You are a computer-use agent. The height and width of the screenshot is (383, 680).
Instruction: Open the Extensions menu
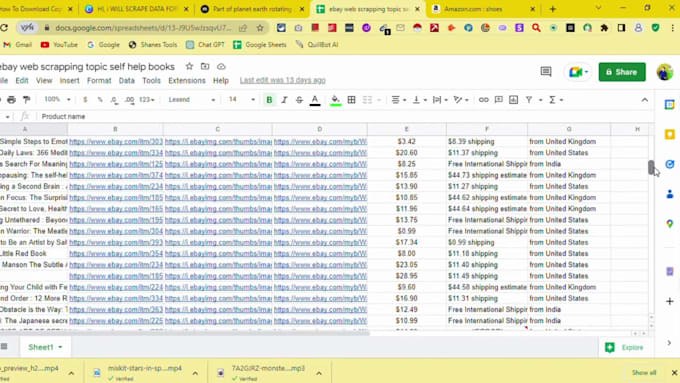coord(187,81)
